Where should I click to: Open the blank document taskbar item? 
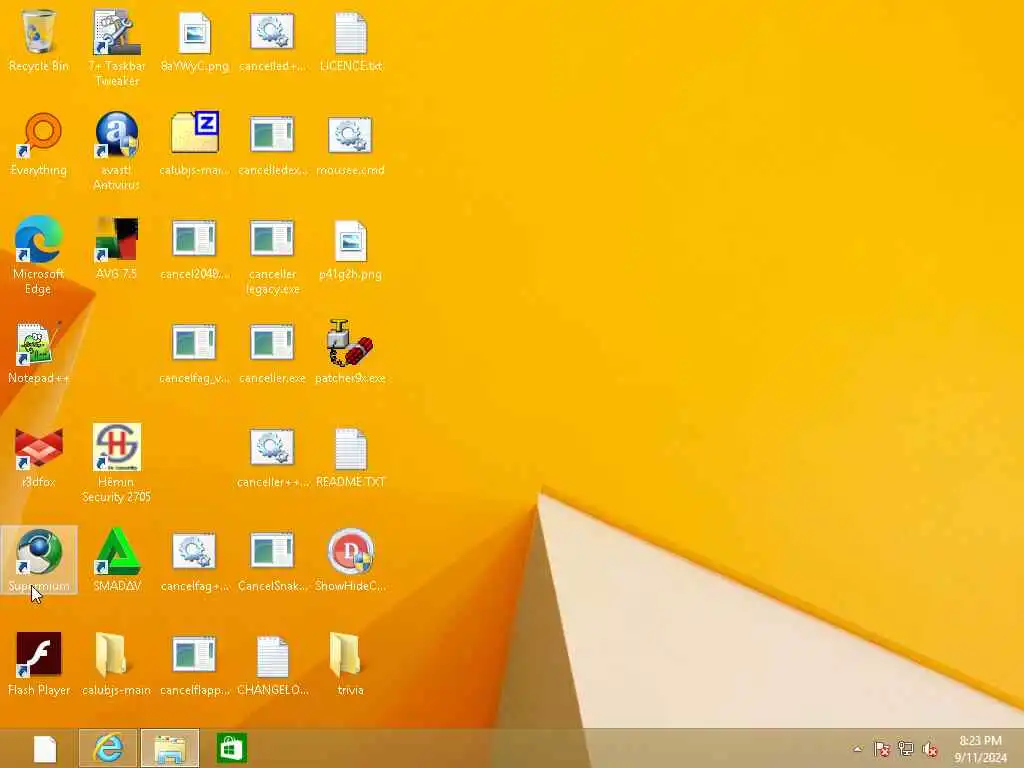(x=45, y=748)
